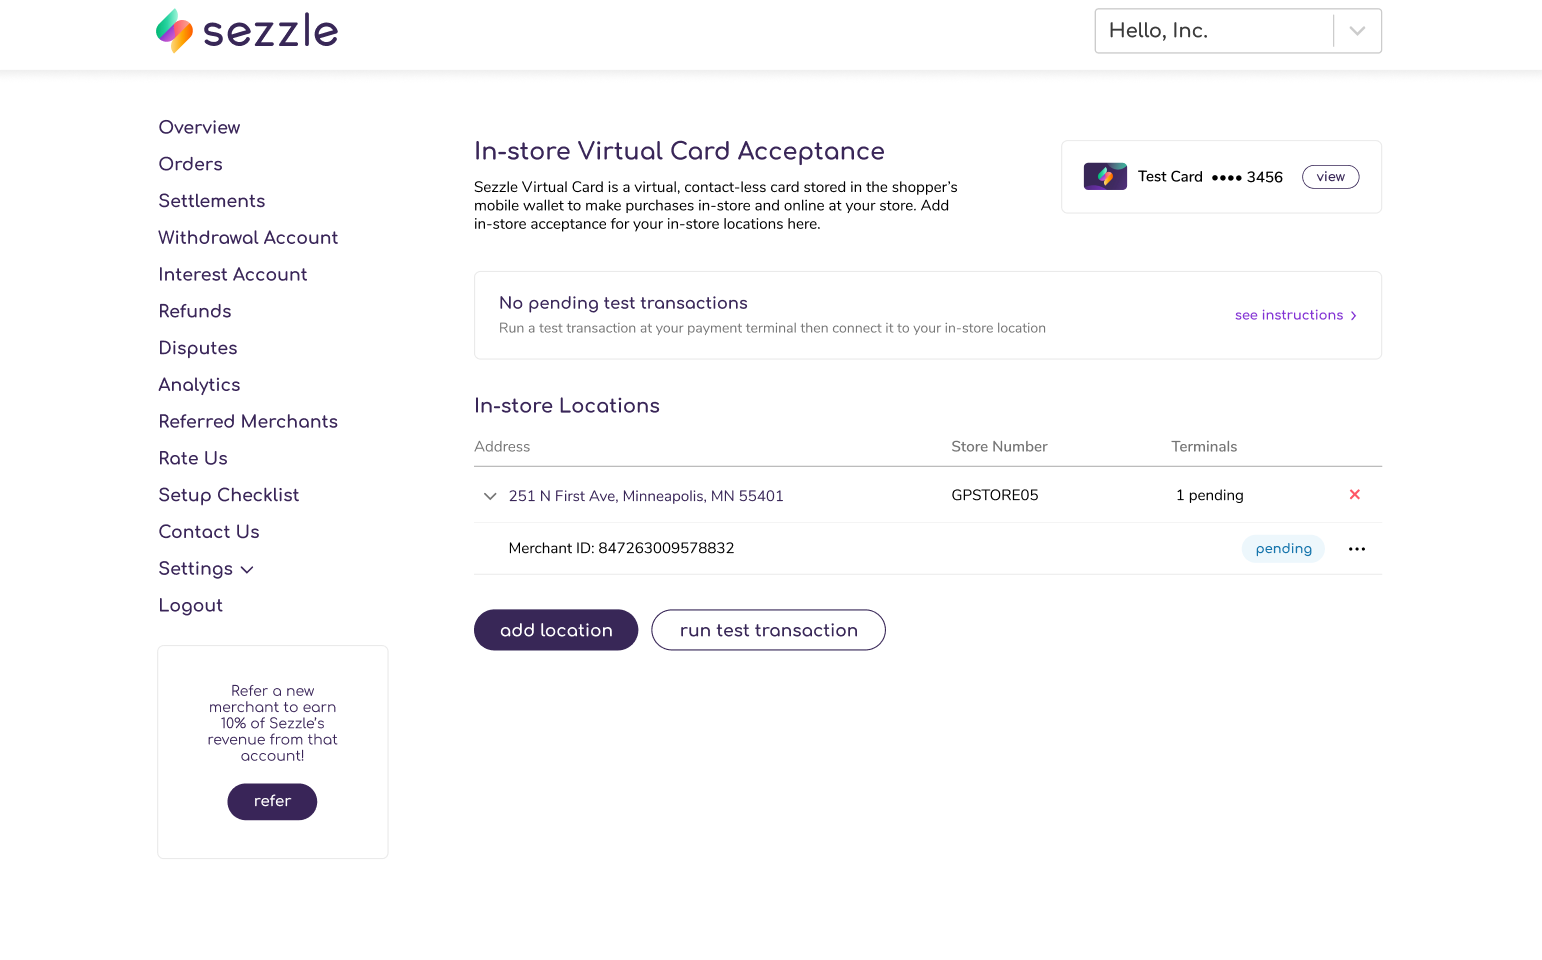Open Referred Merchants
1542x960 pixels.
click(248, 422)
